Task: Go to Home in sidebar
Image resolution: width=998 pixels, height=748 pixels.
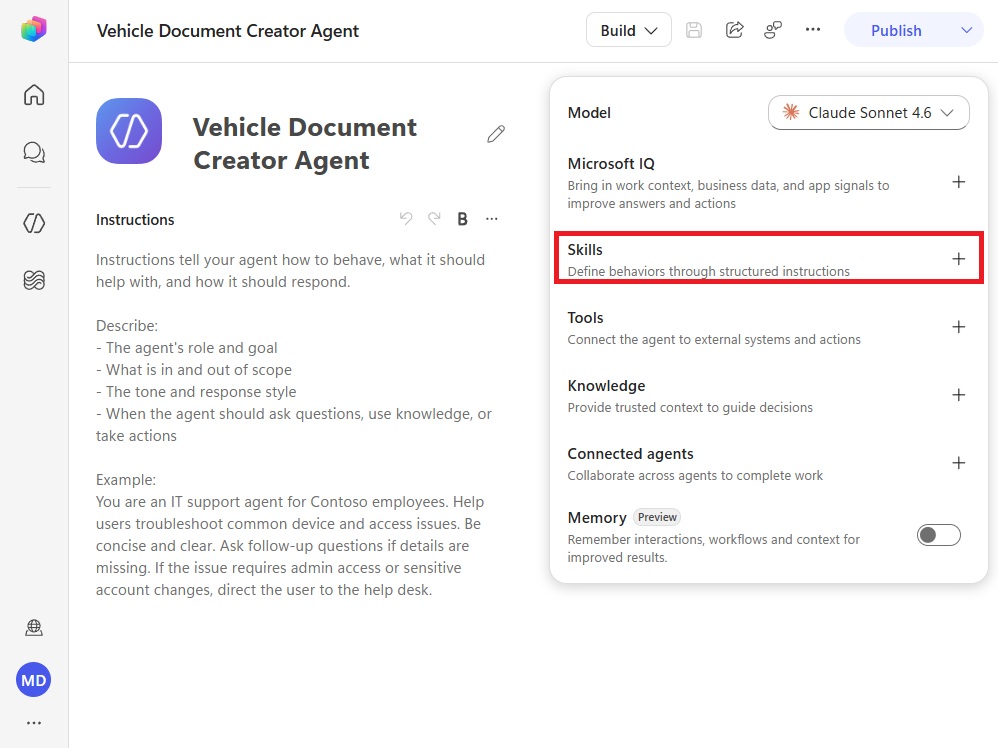Action: pos(34,95)
